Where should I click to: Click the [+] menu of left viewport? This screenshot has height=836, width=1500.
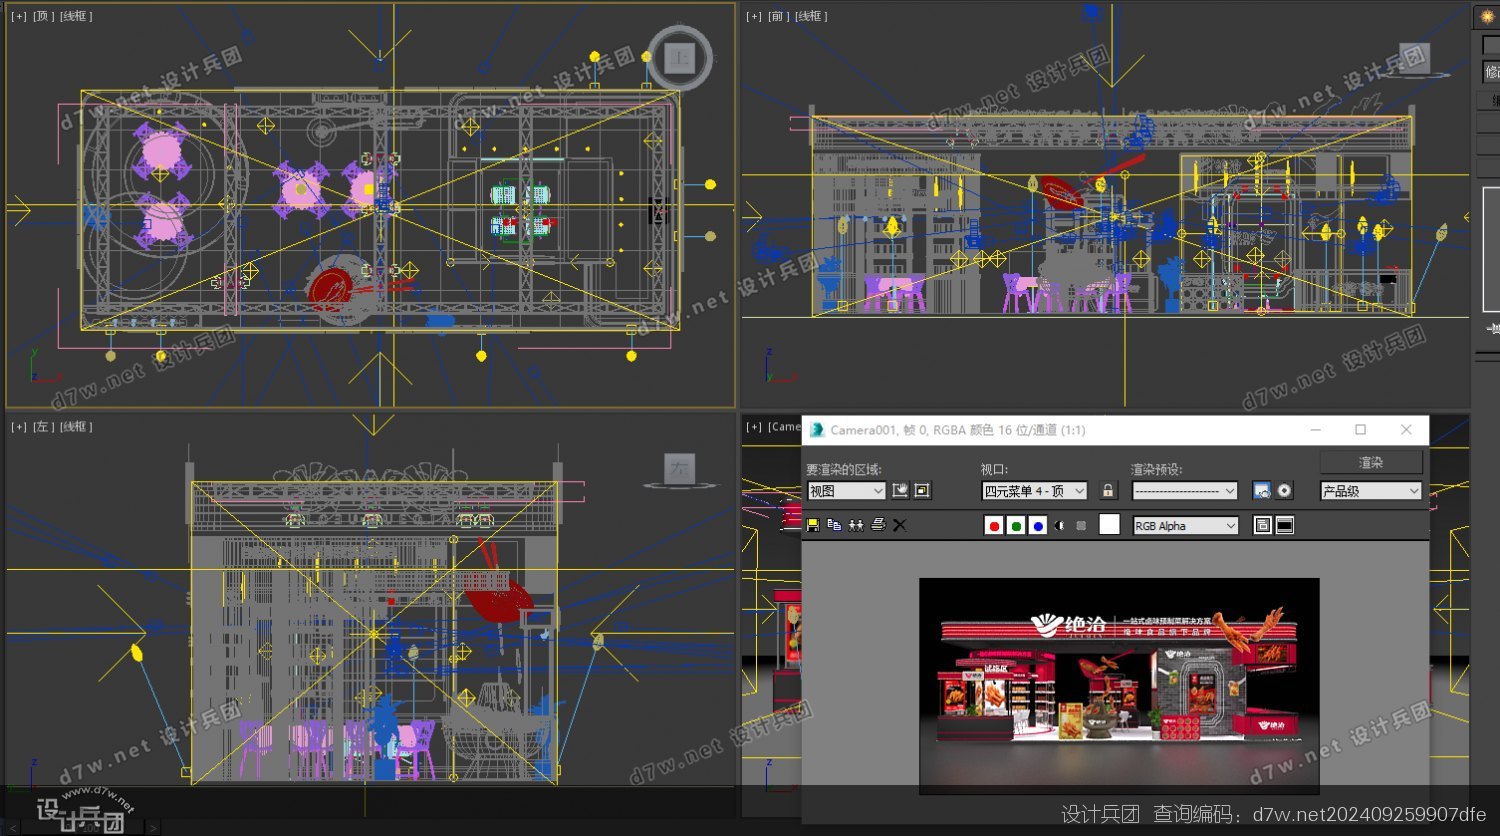[x=19, y=427]
